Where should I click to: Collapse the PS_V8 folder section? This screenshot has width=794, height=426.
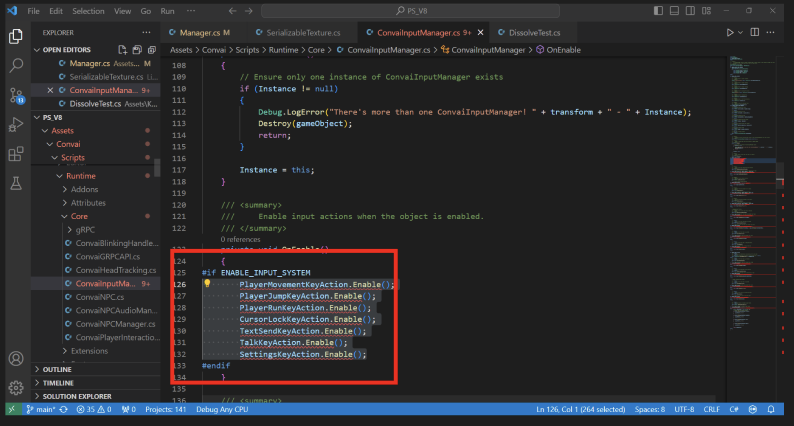tap(36, 117)
